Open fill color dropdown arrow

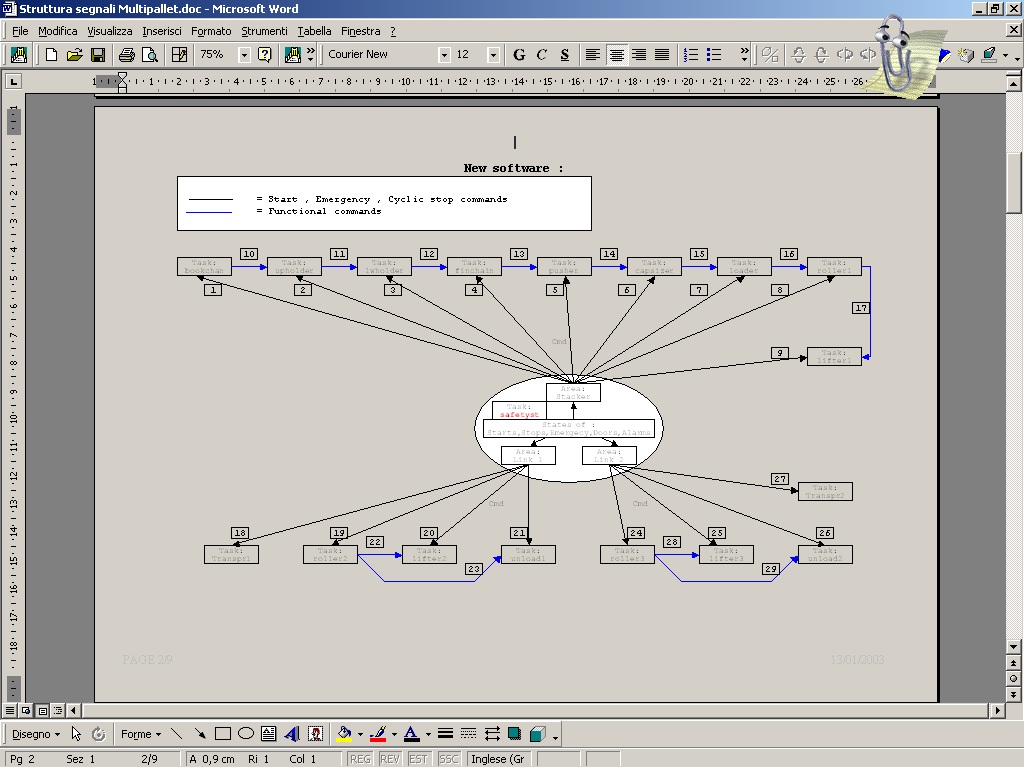(360, 734)
